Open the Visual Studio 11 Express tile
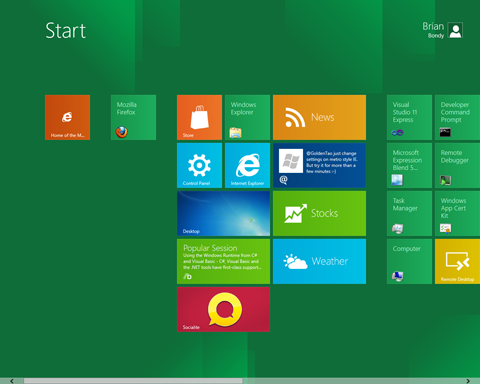Viewport: 480px width, 384px height. tap(409, 117)
